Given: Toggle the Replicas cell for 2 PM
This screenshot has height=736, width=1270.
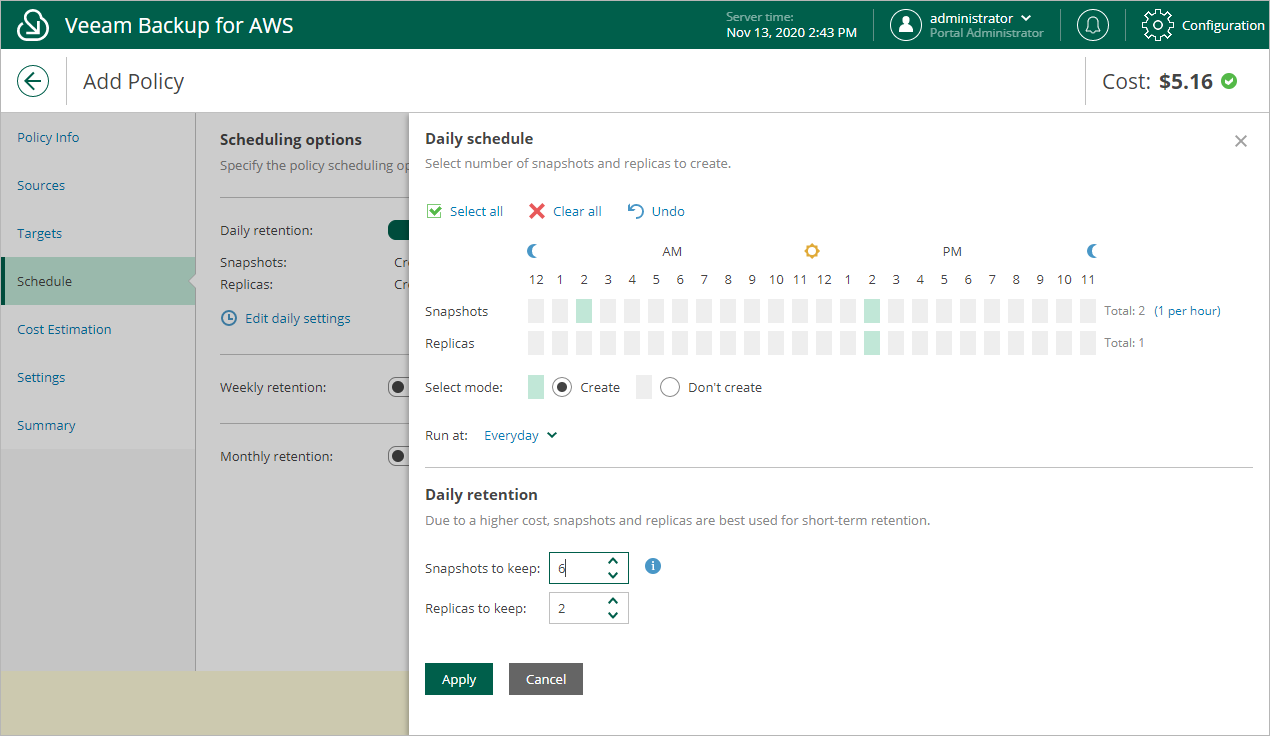Looking at the screenshot, I should click(x=872, y=343).
